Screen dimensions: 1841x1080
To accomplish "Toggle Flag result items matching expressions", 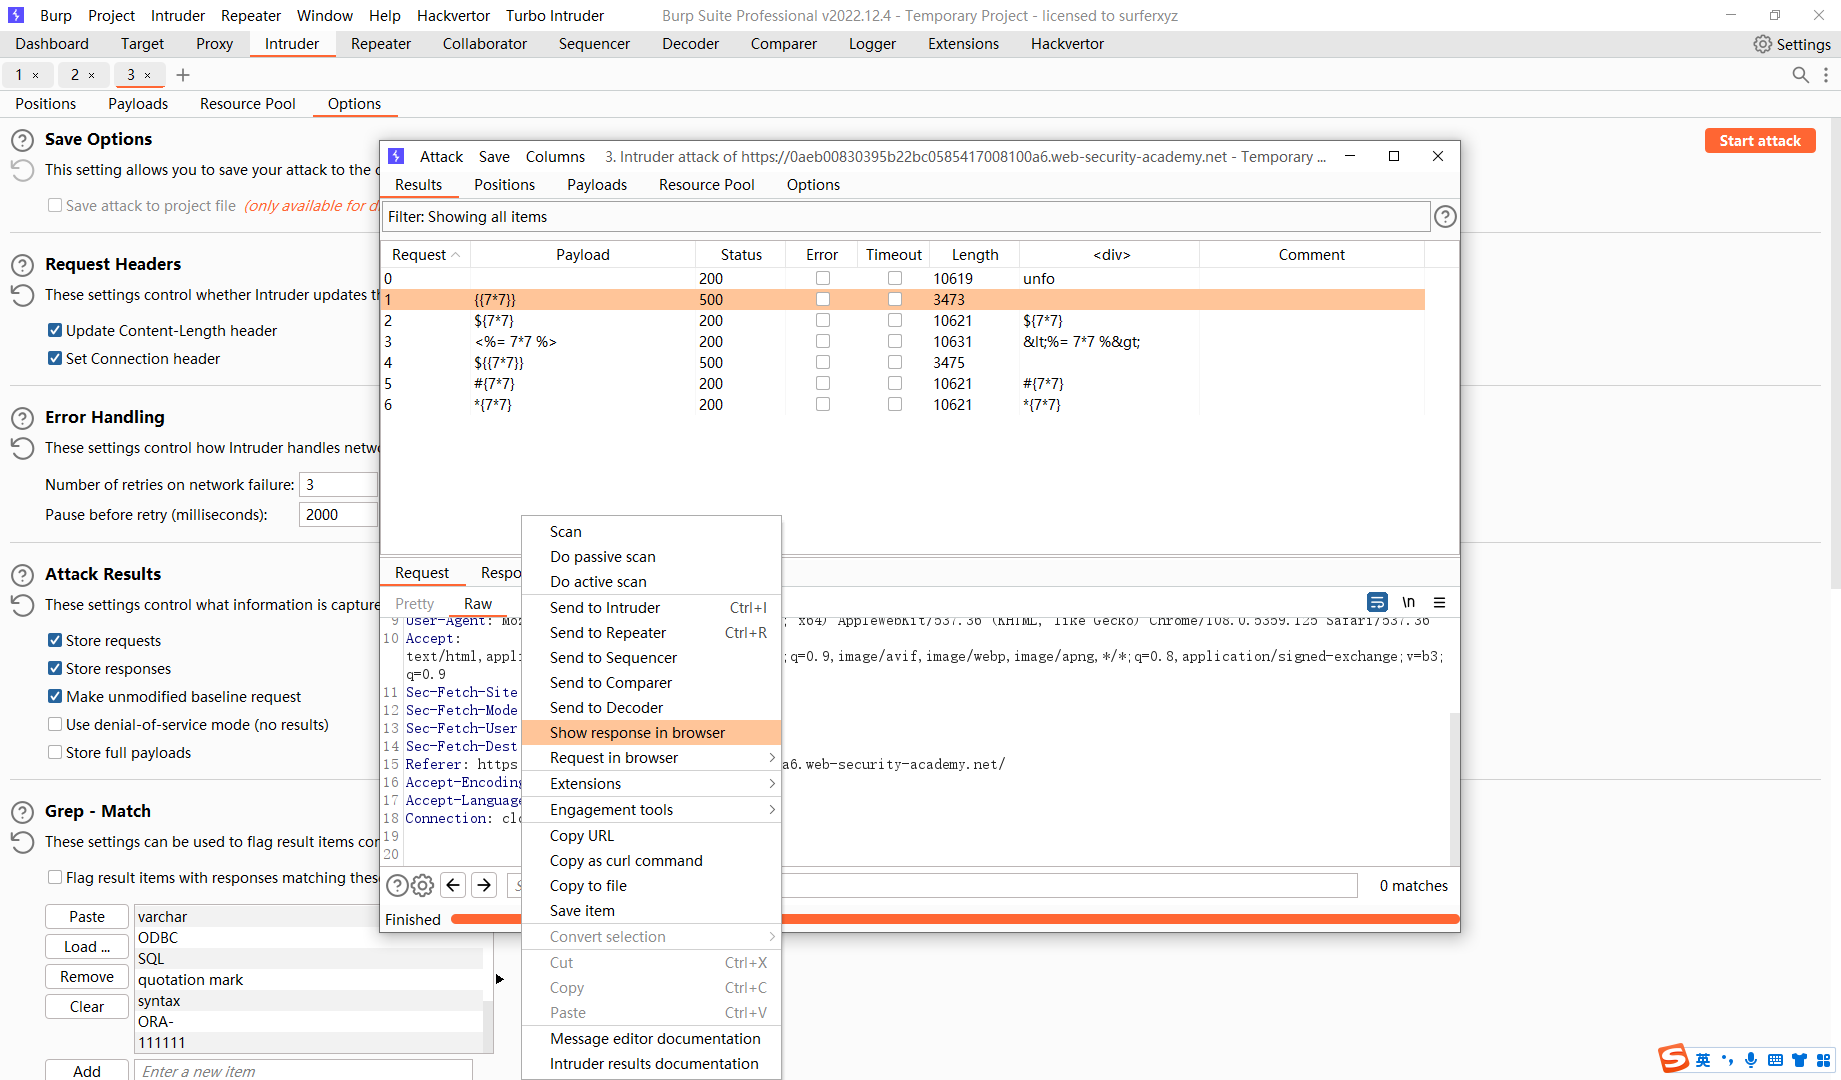I will point(55,877).
